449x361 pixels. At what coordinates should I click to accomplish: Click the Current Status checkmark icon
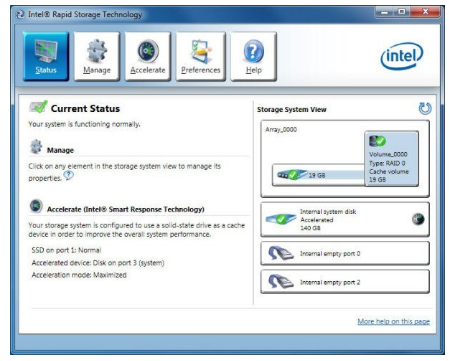[38, 107]
